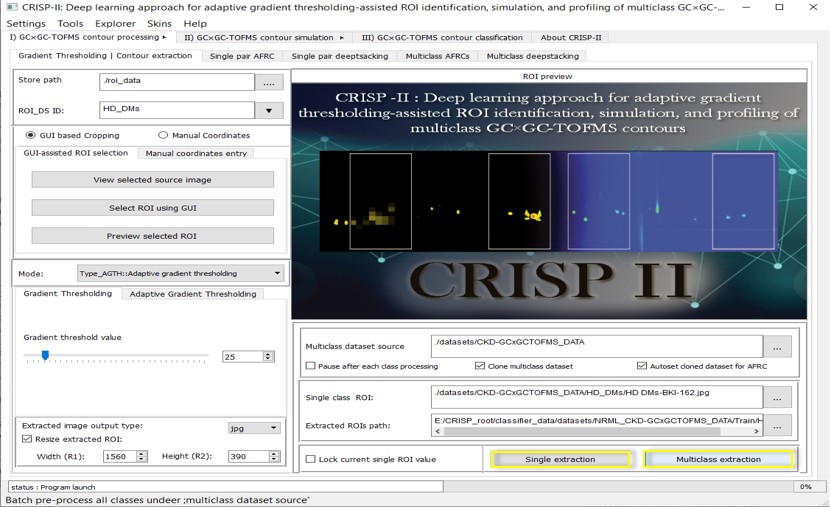The height and width of the screenshot is (507, 830).
Task: Switch to the Single pair AFRC tab
Action: [x=242, y=56]
